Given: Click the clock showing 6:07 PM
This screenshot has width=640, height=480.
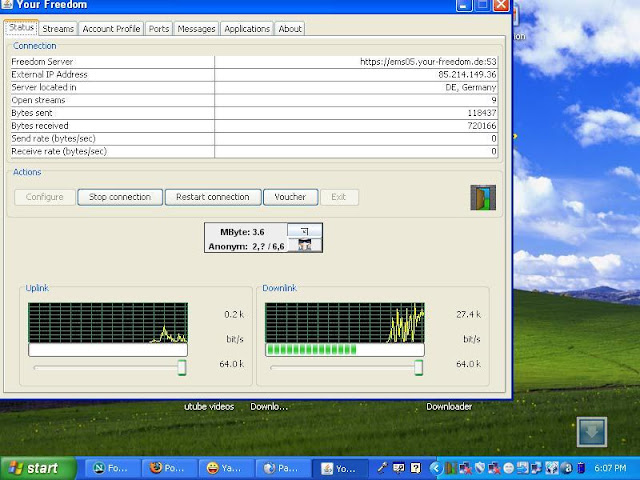Looking at the screenshot, I should [x=610, y=468].
